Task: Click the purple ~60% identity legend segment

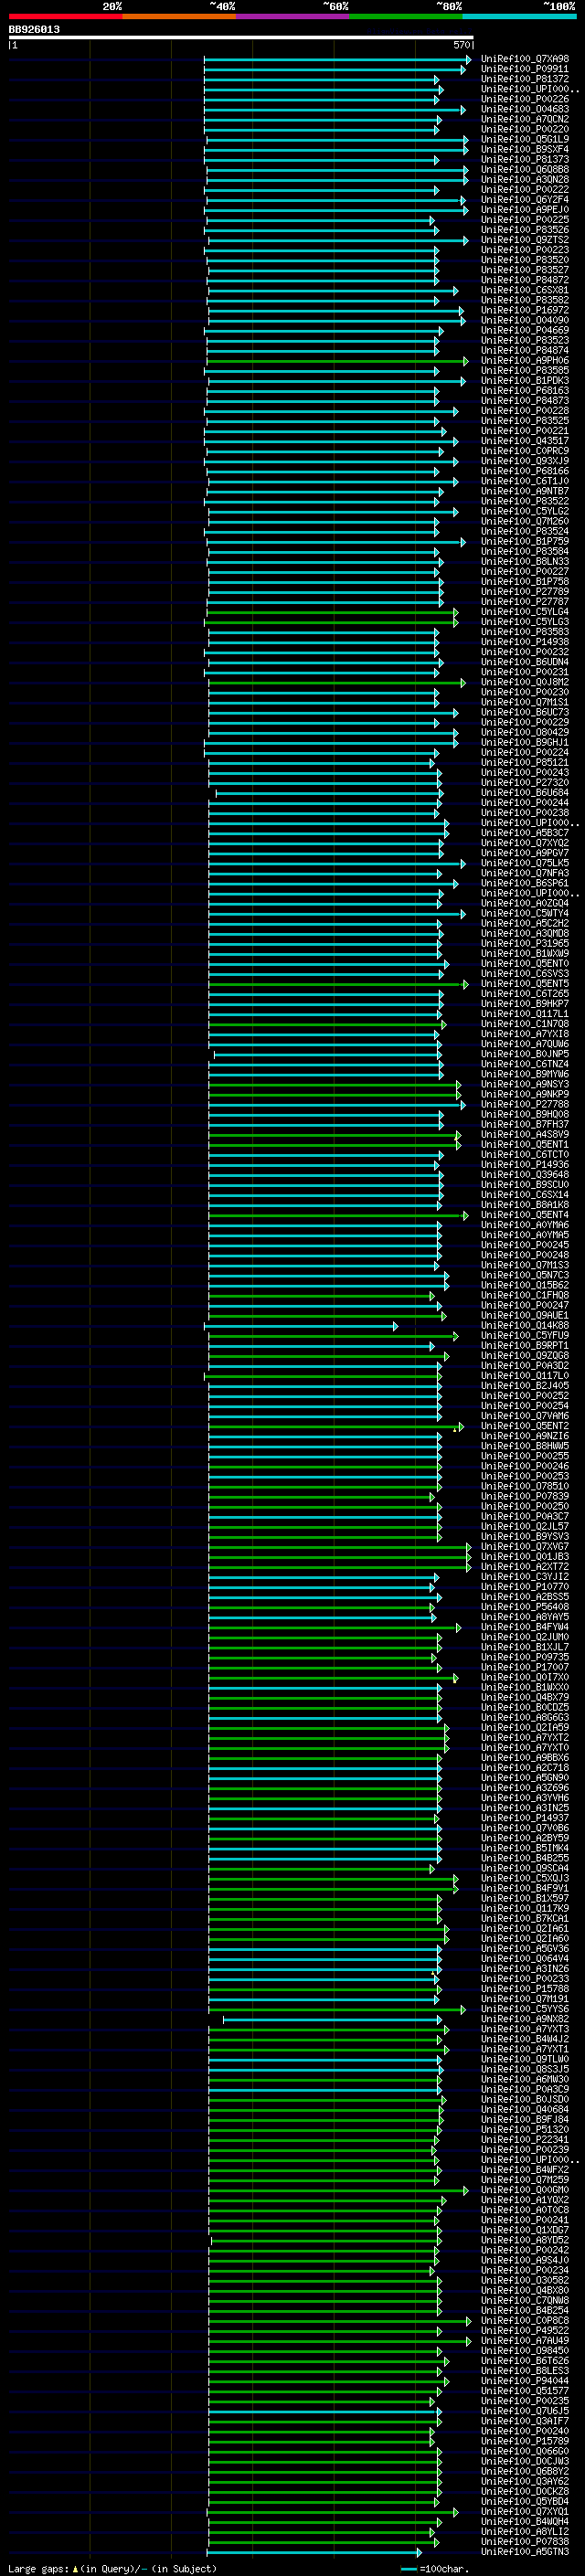Action: pyautogui.click(x=292, y=16)
